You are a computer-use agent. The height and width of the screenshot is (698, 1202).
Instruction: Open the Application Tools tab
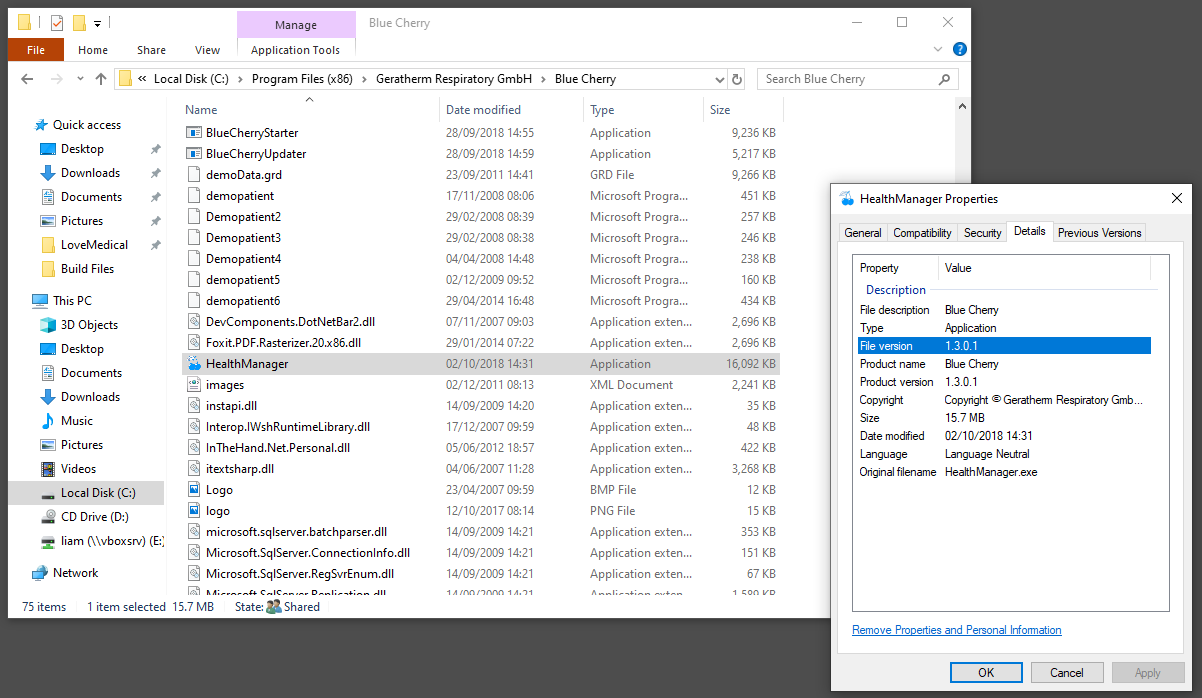pyautogui.click(x=296, y=50)
